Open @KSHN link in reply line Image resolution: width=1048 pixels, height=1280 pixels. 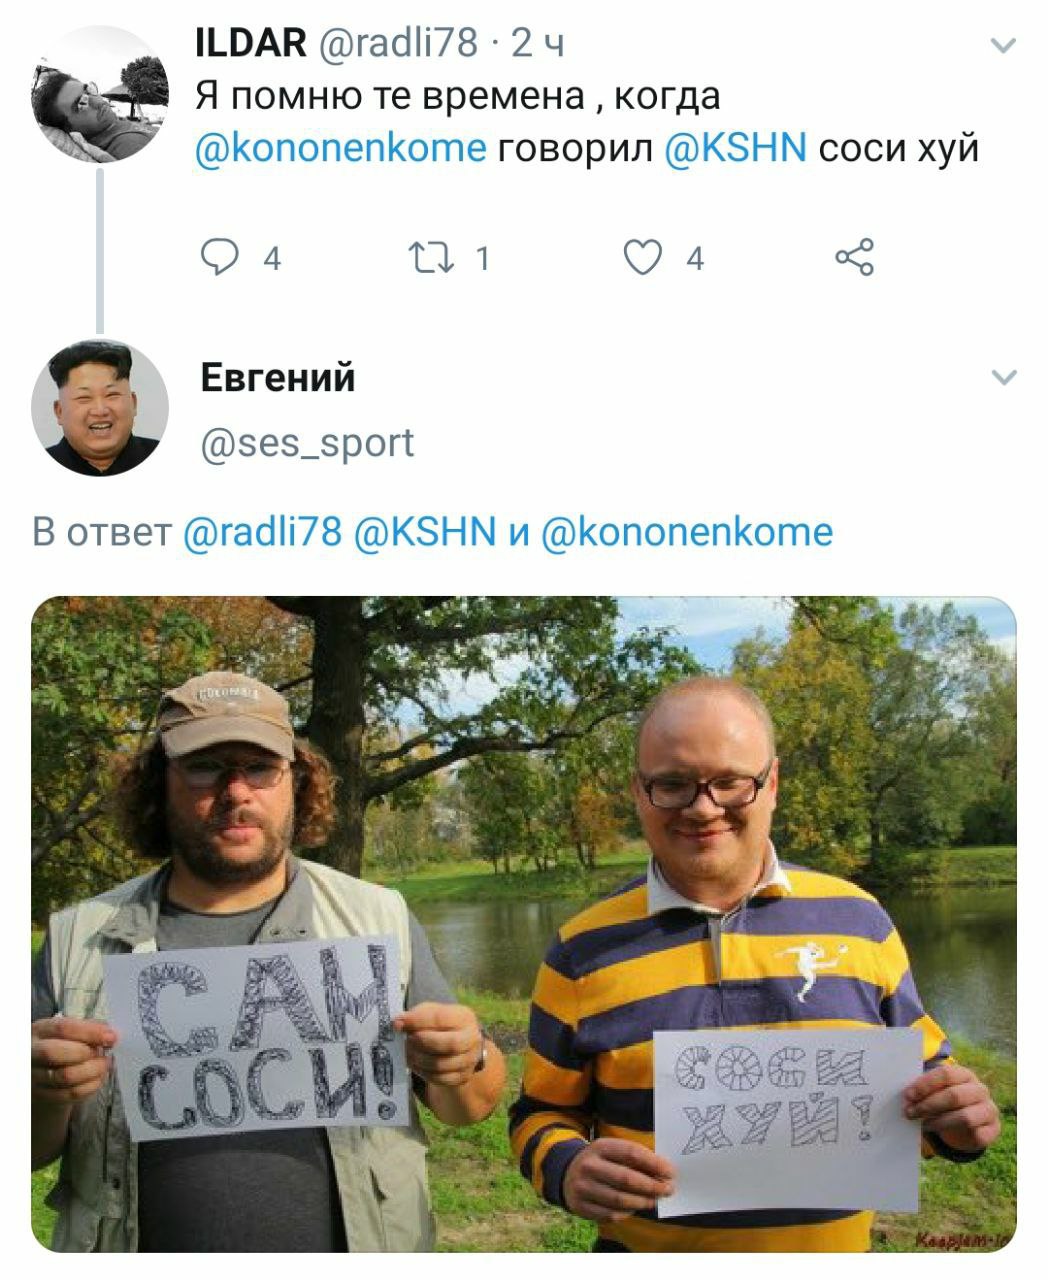pos(425,531)
